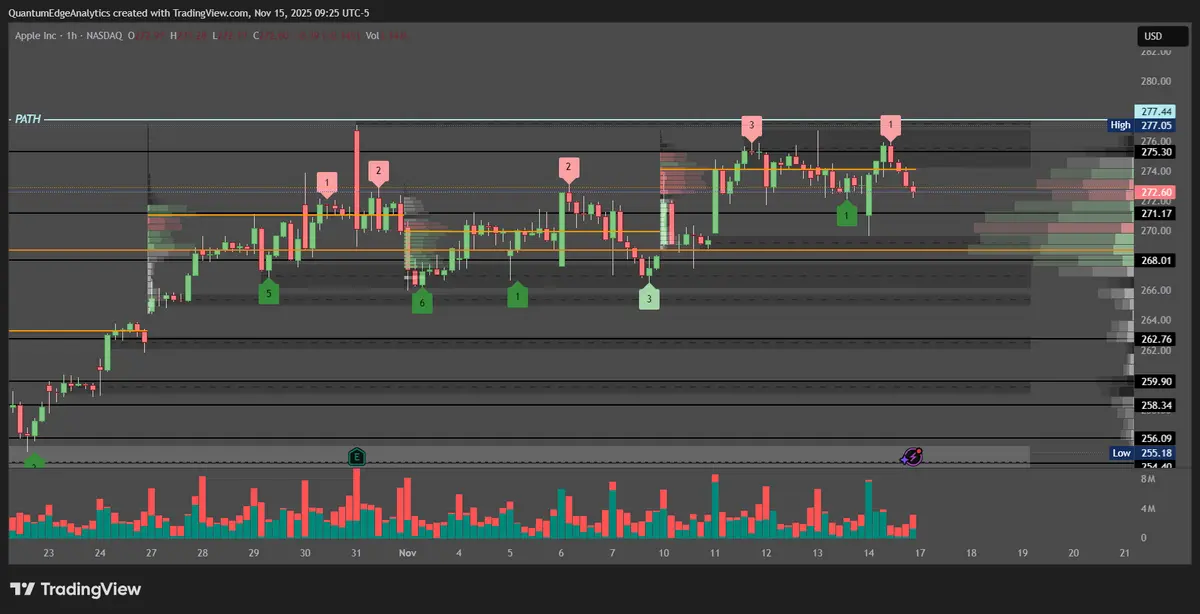Click the 259.90 level label
This screenshot has height=614, width=1200.
(x=1155, y=382)
